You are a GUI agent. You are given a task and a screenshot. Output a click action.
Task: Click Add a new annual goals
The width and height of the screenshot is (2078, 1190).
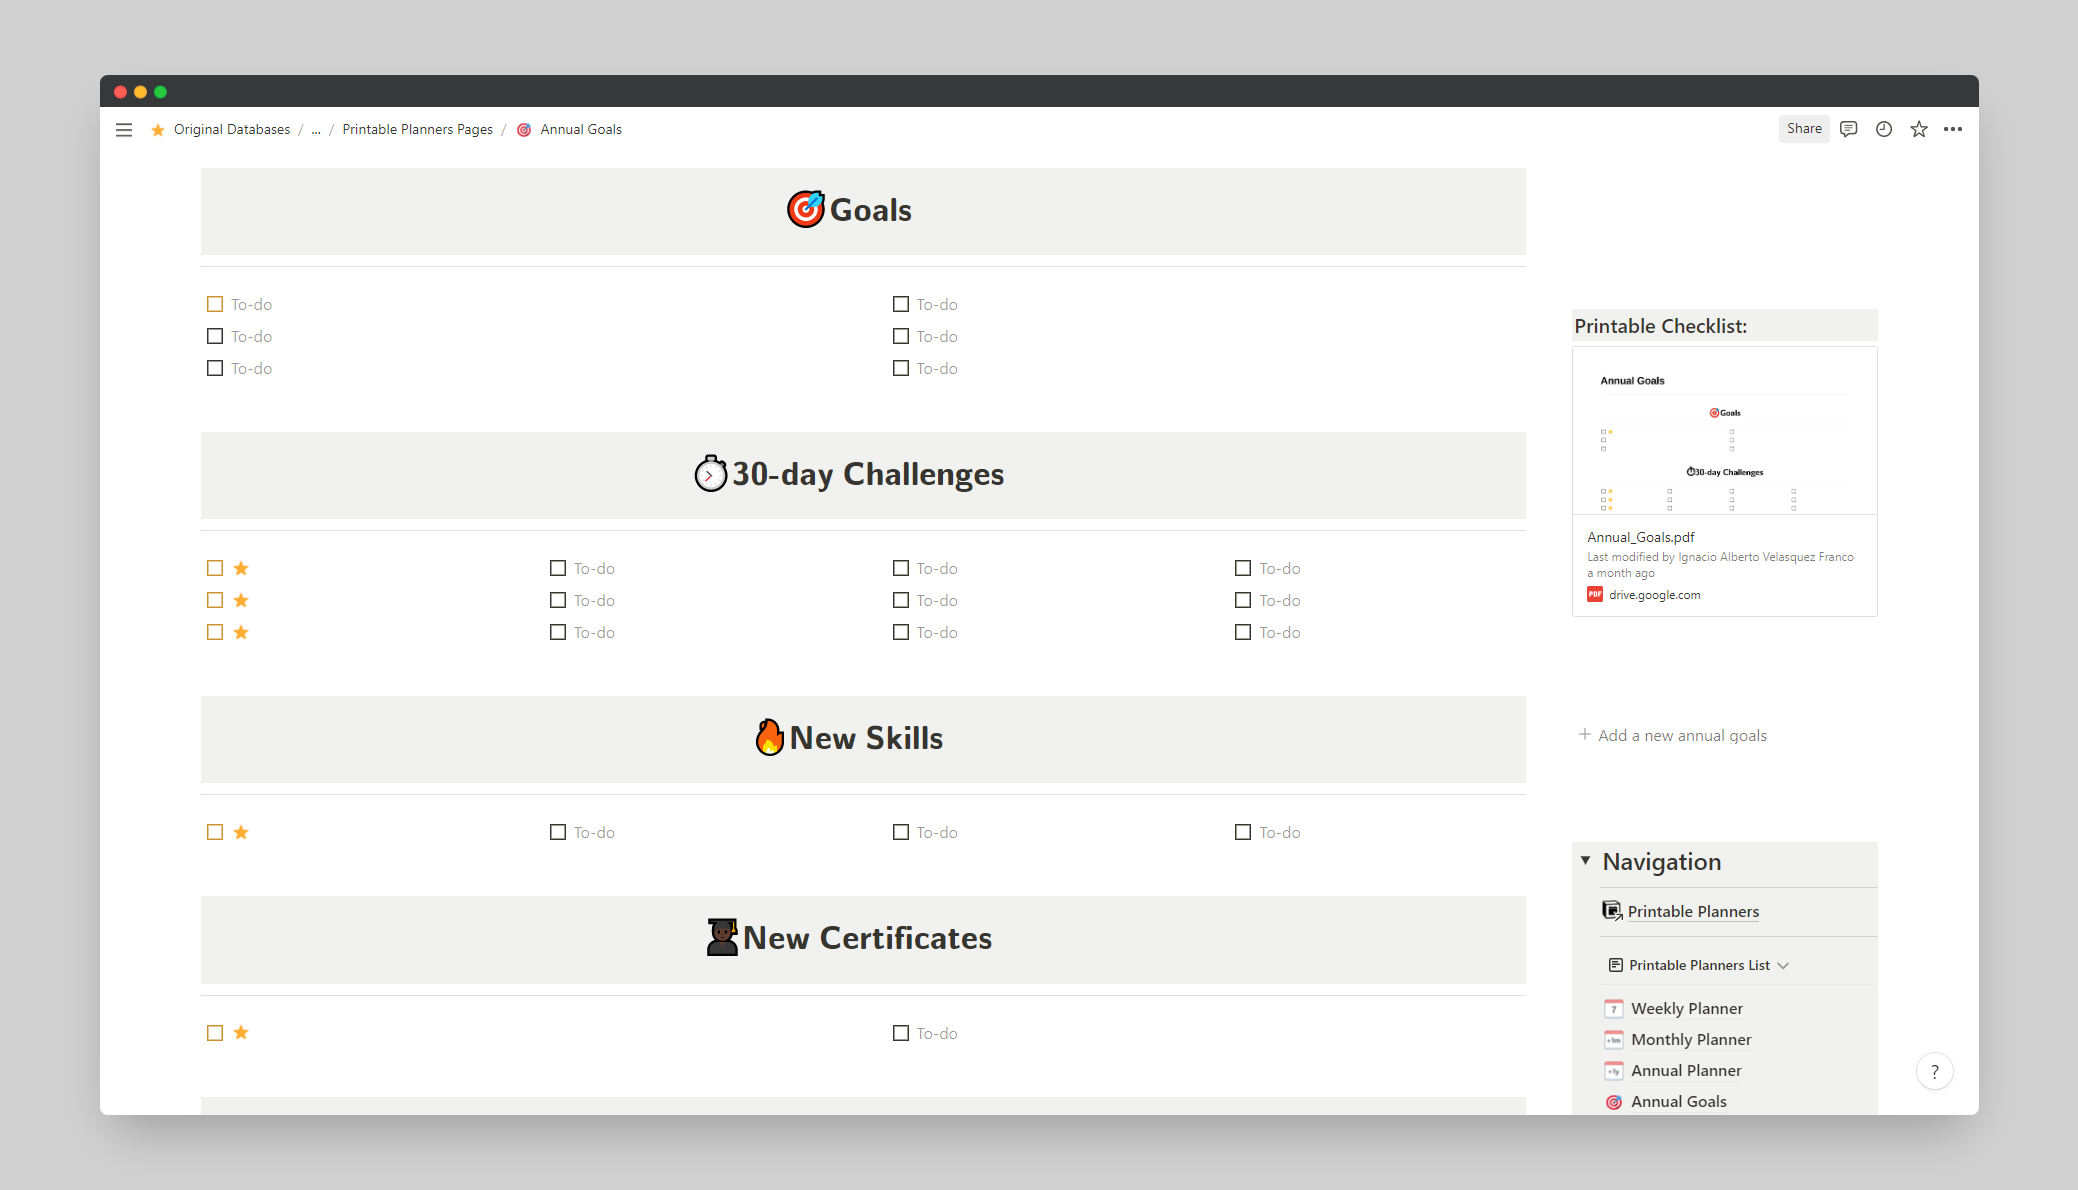(x=1681, y=736)
